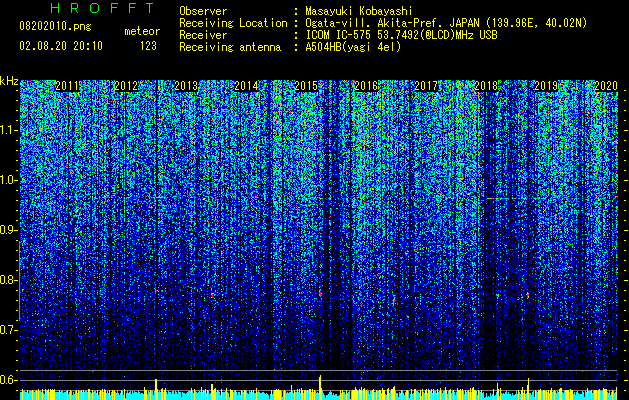Click the 1.0 kHz axis label
The height and width of the screenshot is (400, 629).
click(x=9, y=180)
